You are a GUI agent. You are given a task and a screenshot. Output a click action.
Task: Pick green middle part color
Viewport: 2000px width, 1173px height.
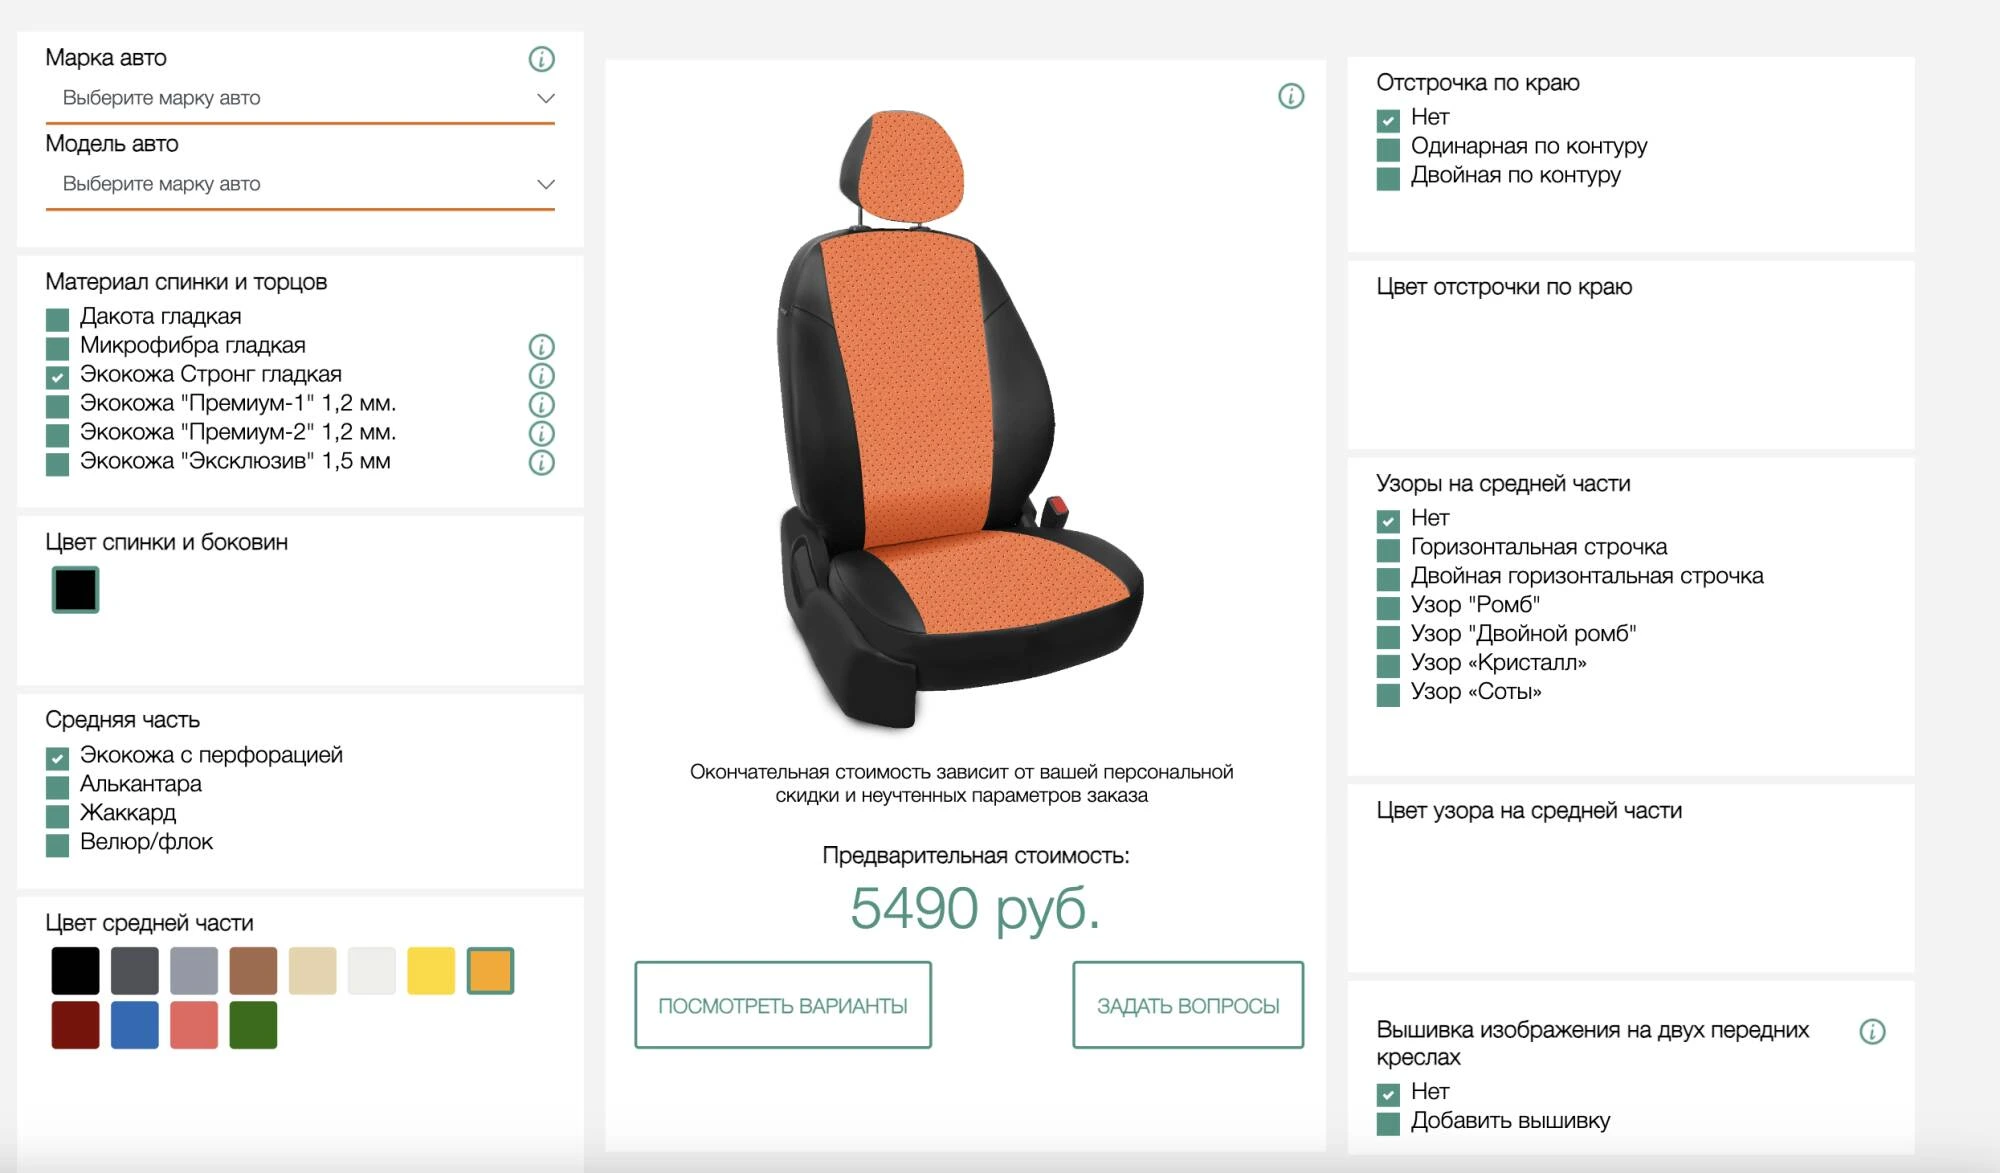253,1025
